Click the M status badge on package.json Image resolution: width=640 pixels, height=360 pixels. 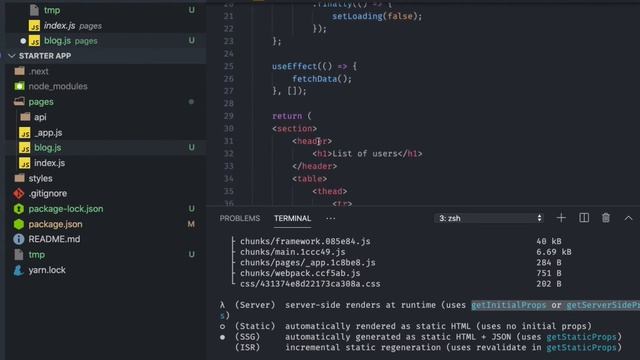pos(191,224)
